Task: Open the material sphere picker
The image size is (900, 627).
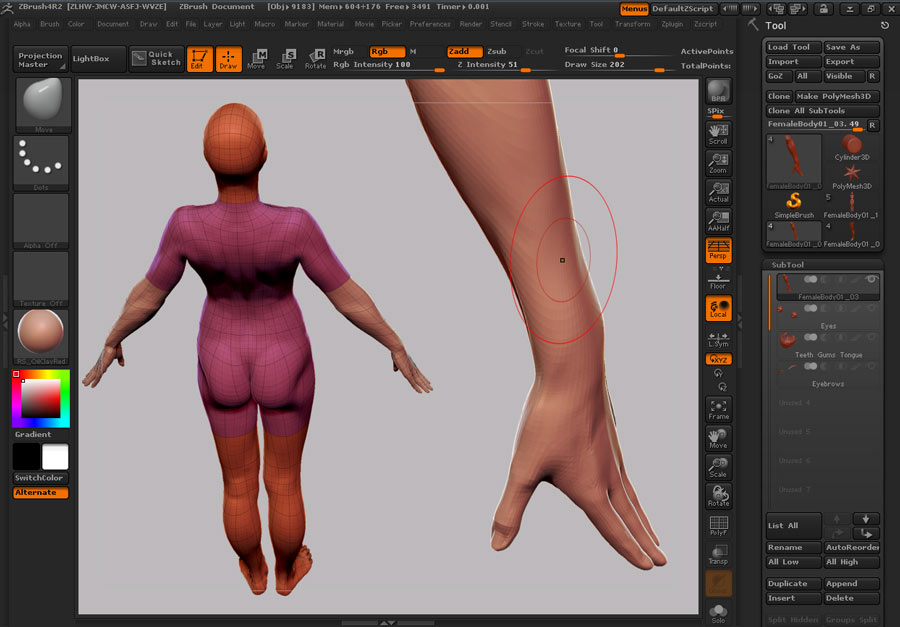Action: (x=41, y=337)
